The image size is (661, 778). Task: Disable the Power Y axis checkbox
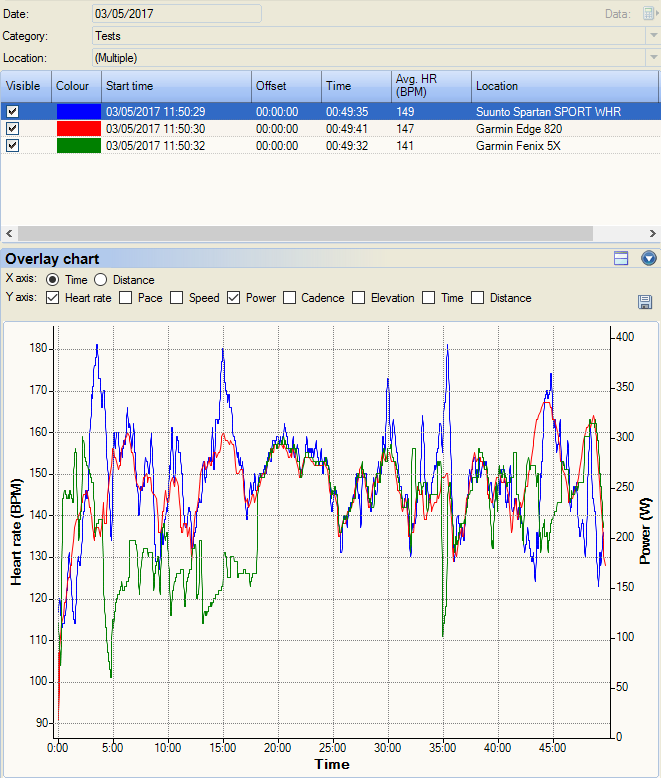point(233,298)
